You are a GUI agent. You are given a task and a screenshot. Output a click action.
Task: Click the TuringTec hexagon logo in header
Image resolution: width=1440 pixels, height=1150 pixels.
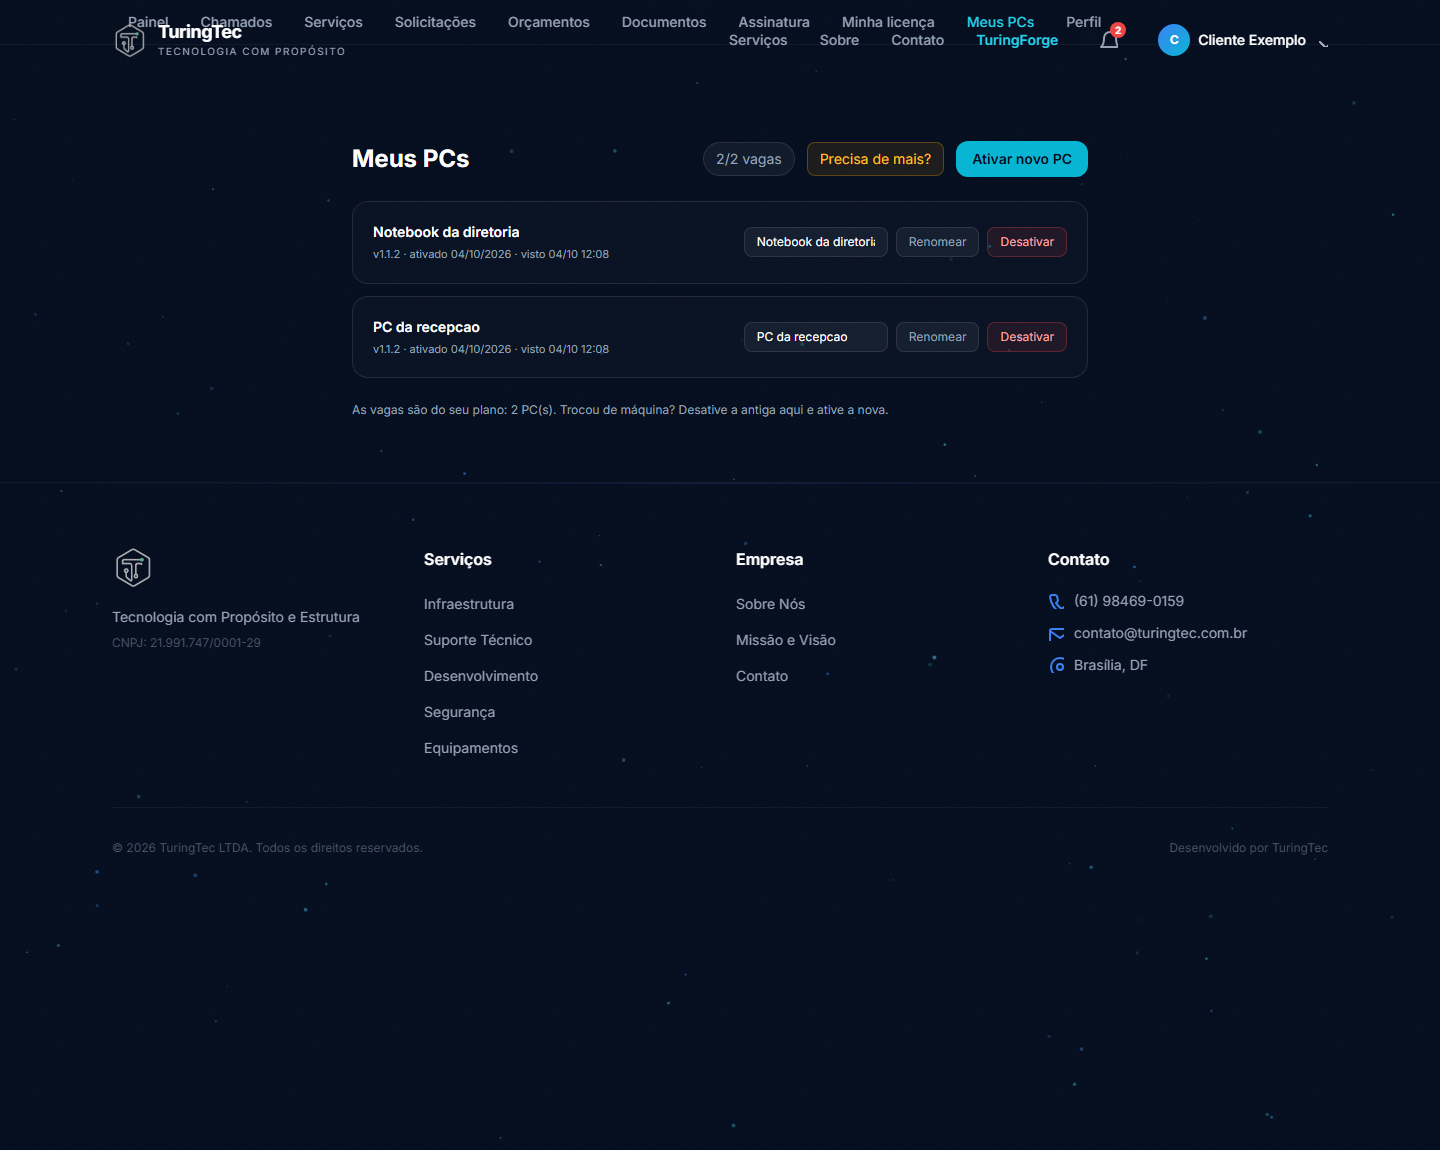click(130, 40)
